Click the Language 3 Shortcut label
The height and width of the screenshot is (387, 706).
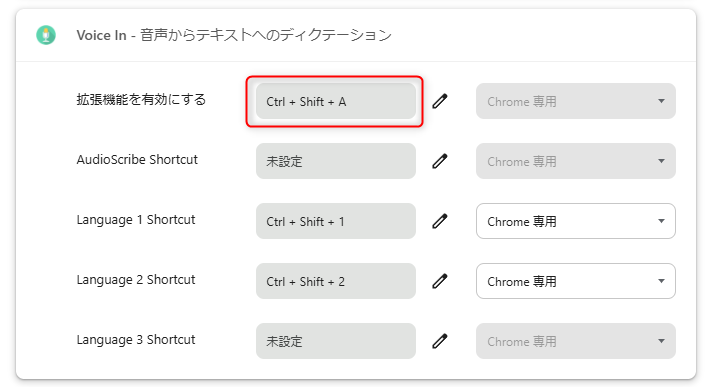(136, 340)
